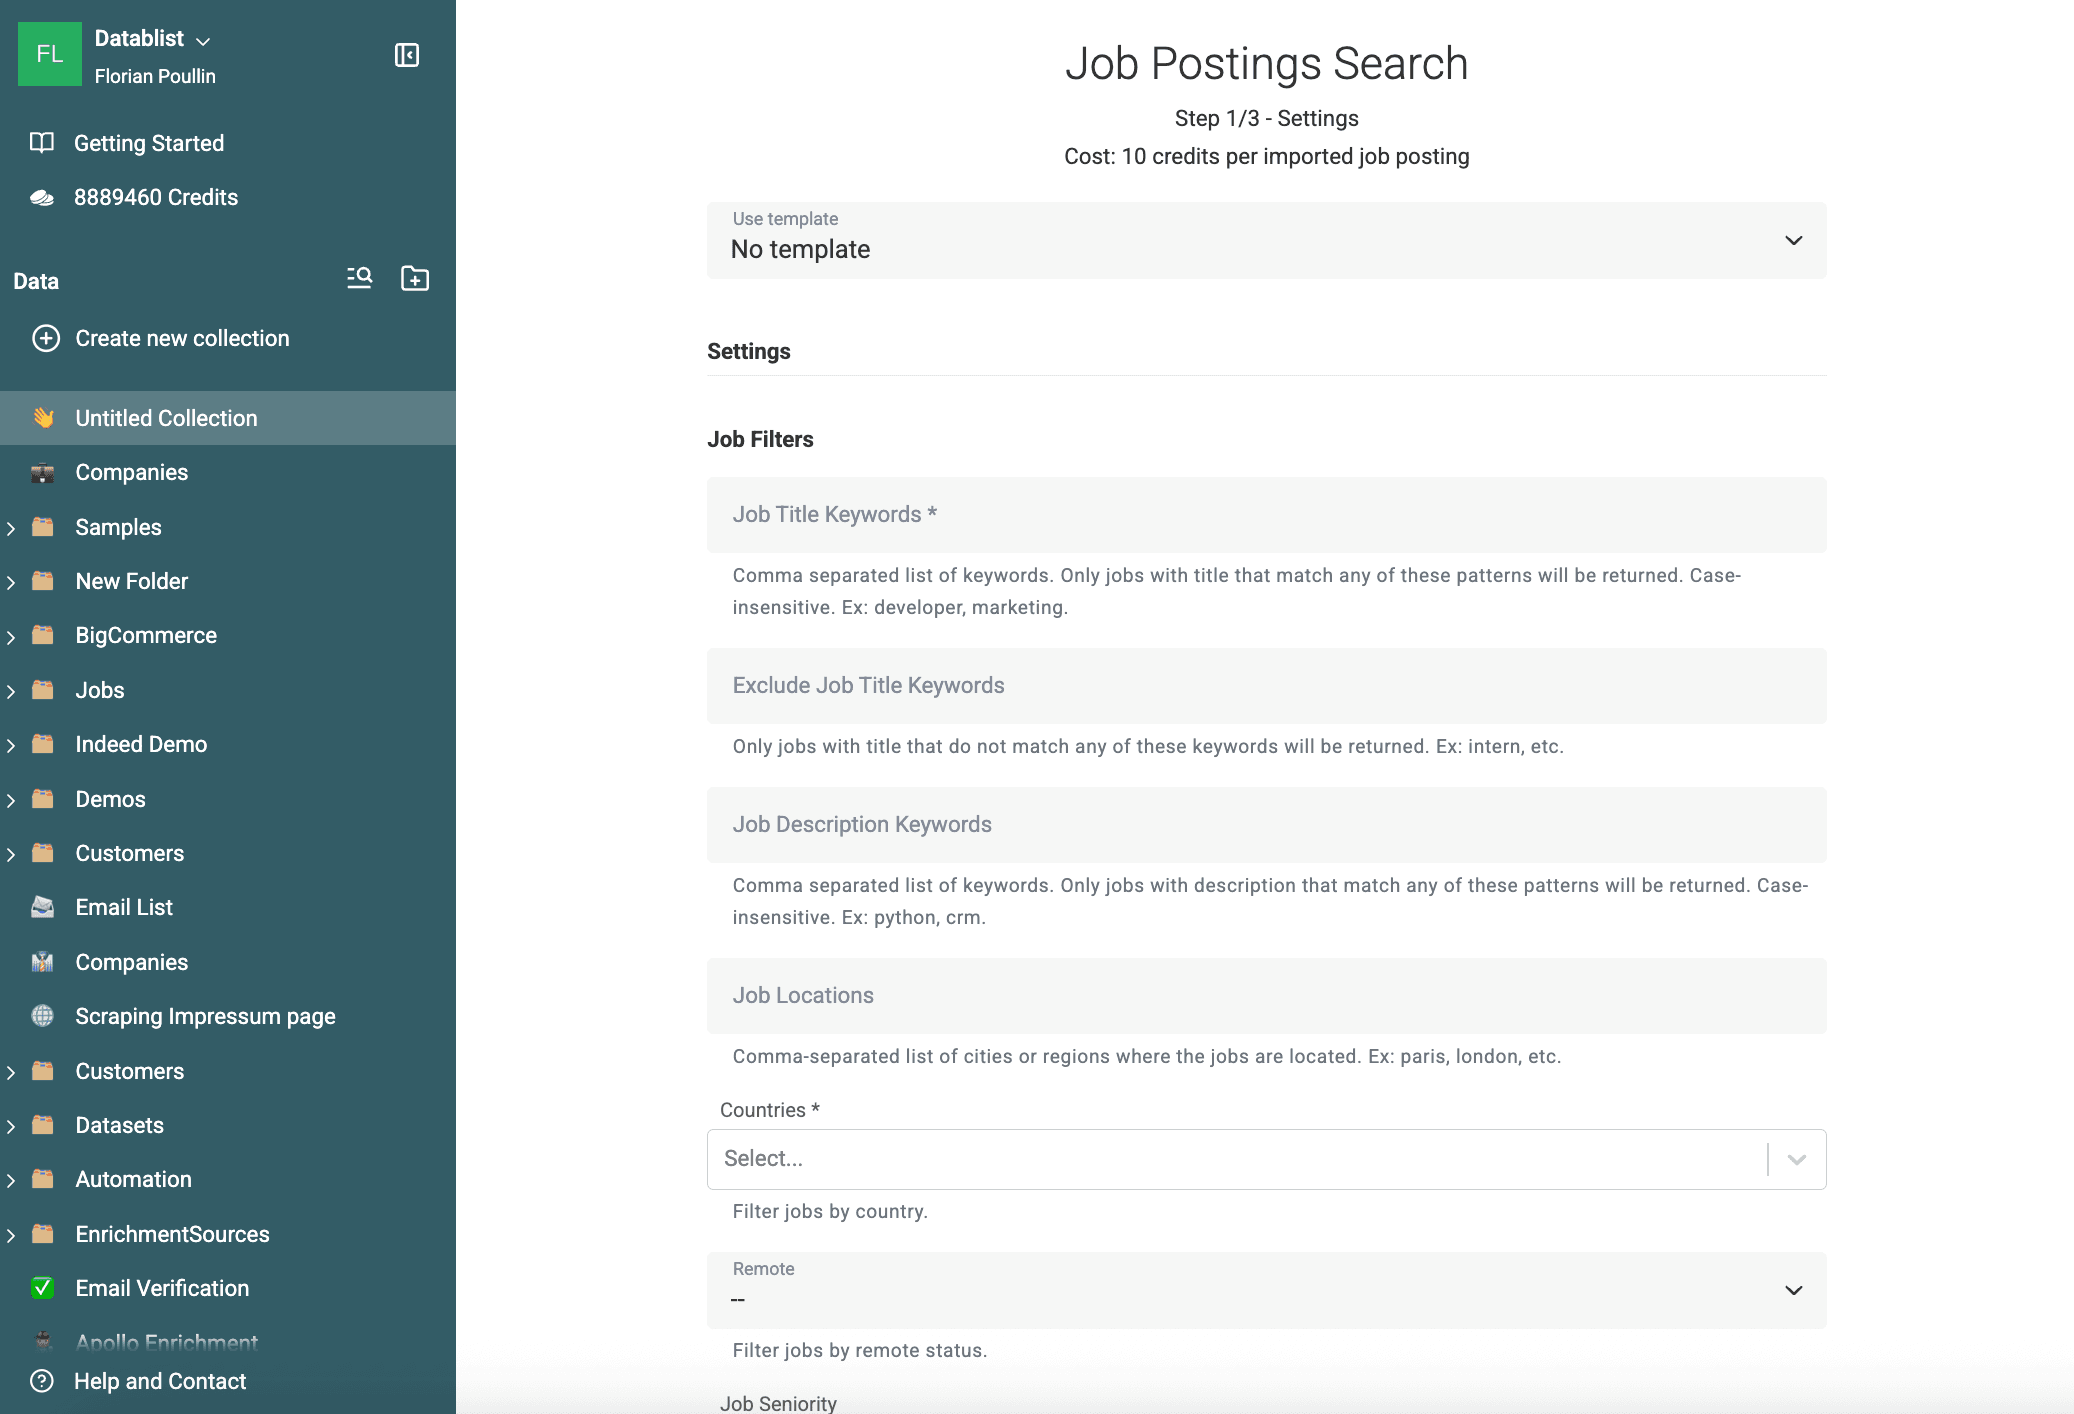The image size is (2074, 1414).
Task: Expand the Jobs folder
Action: click(x=10, y=690)
